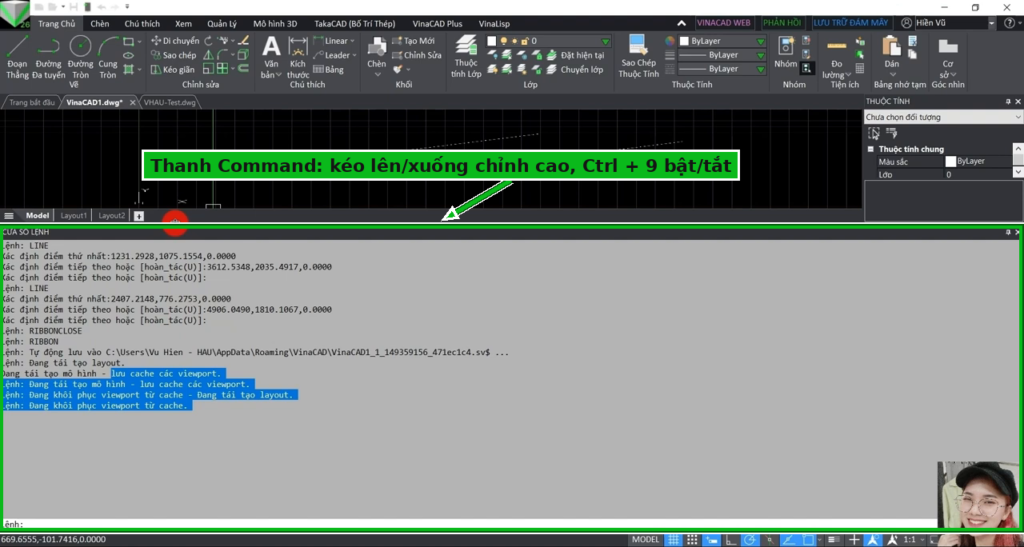The height and width of the screenshot is (547, 1024).
Task: Toggle polar tracking in status bar
Action: [750, 540]
